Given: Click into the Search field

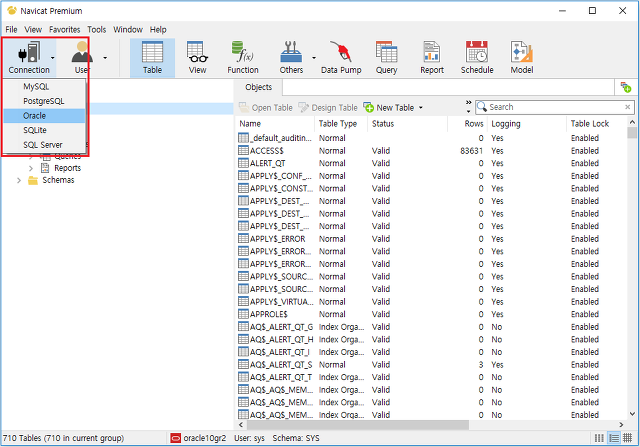Looking at the screenshot, I should pos(555,107).
